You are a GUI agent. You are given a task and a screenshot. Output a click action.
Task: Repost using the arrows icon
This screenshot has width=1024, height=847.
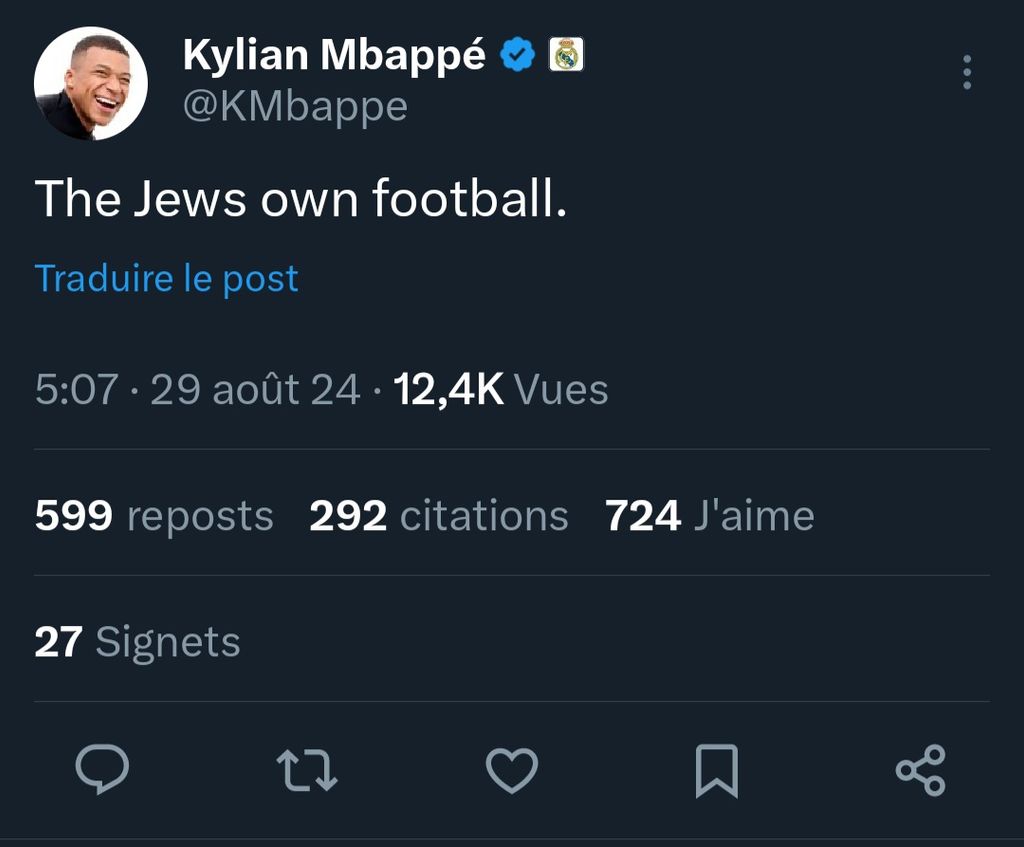(307, 771)
